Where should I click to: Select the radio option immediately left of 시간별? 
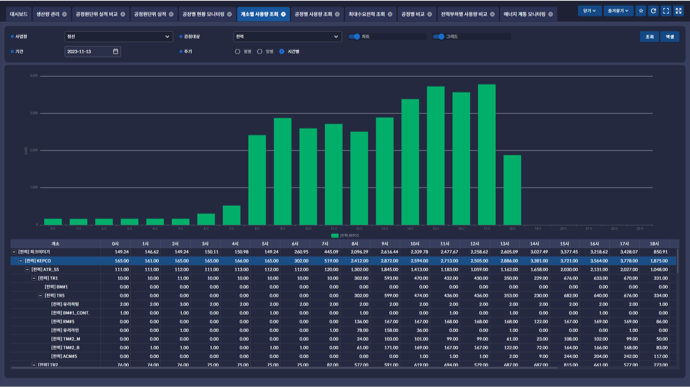tap(260, 51)
